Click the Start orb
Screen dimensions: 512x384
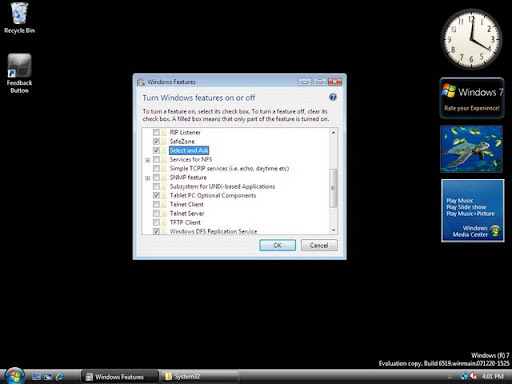pyautogui.click(x=14, y=376)
